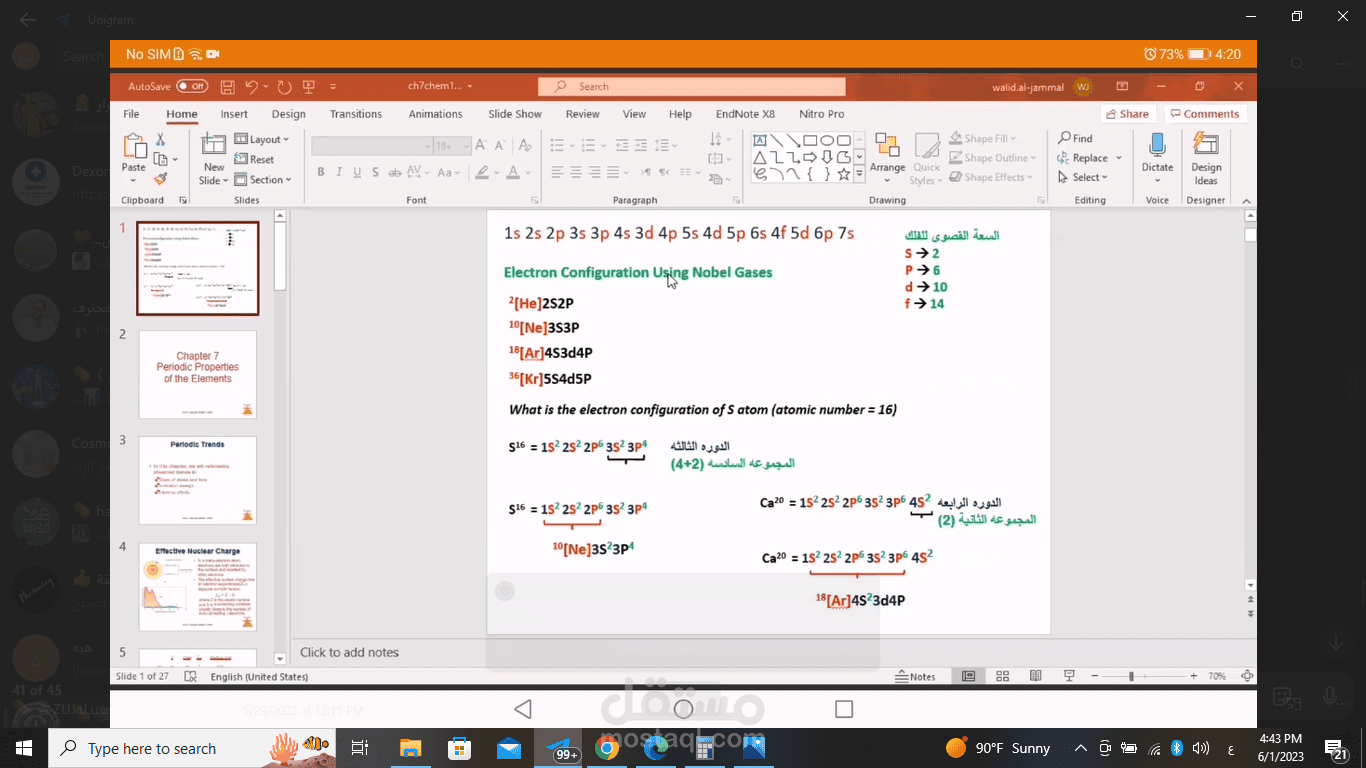1366x768 pixels.
Task: Click the Comments button
Action: coord(1205,114)
